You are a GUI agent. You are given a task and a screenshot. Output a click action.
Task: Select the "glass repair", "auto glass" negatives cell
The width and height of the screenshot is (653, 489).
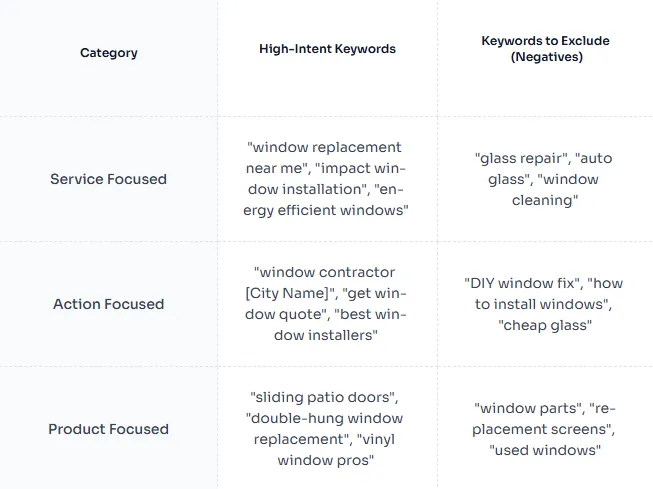[545, 179]
